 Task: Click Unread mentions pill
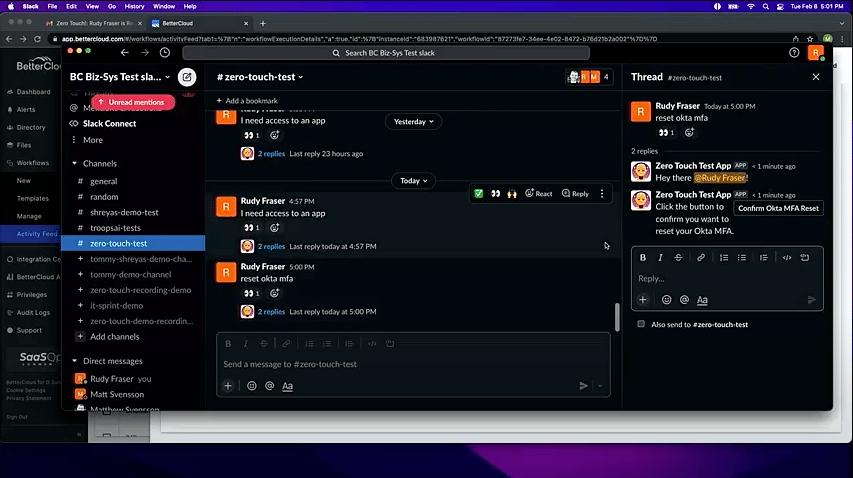pyautogui.click(x=133, y=102)
